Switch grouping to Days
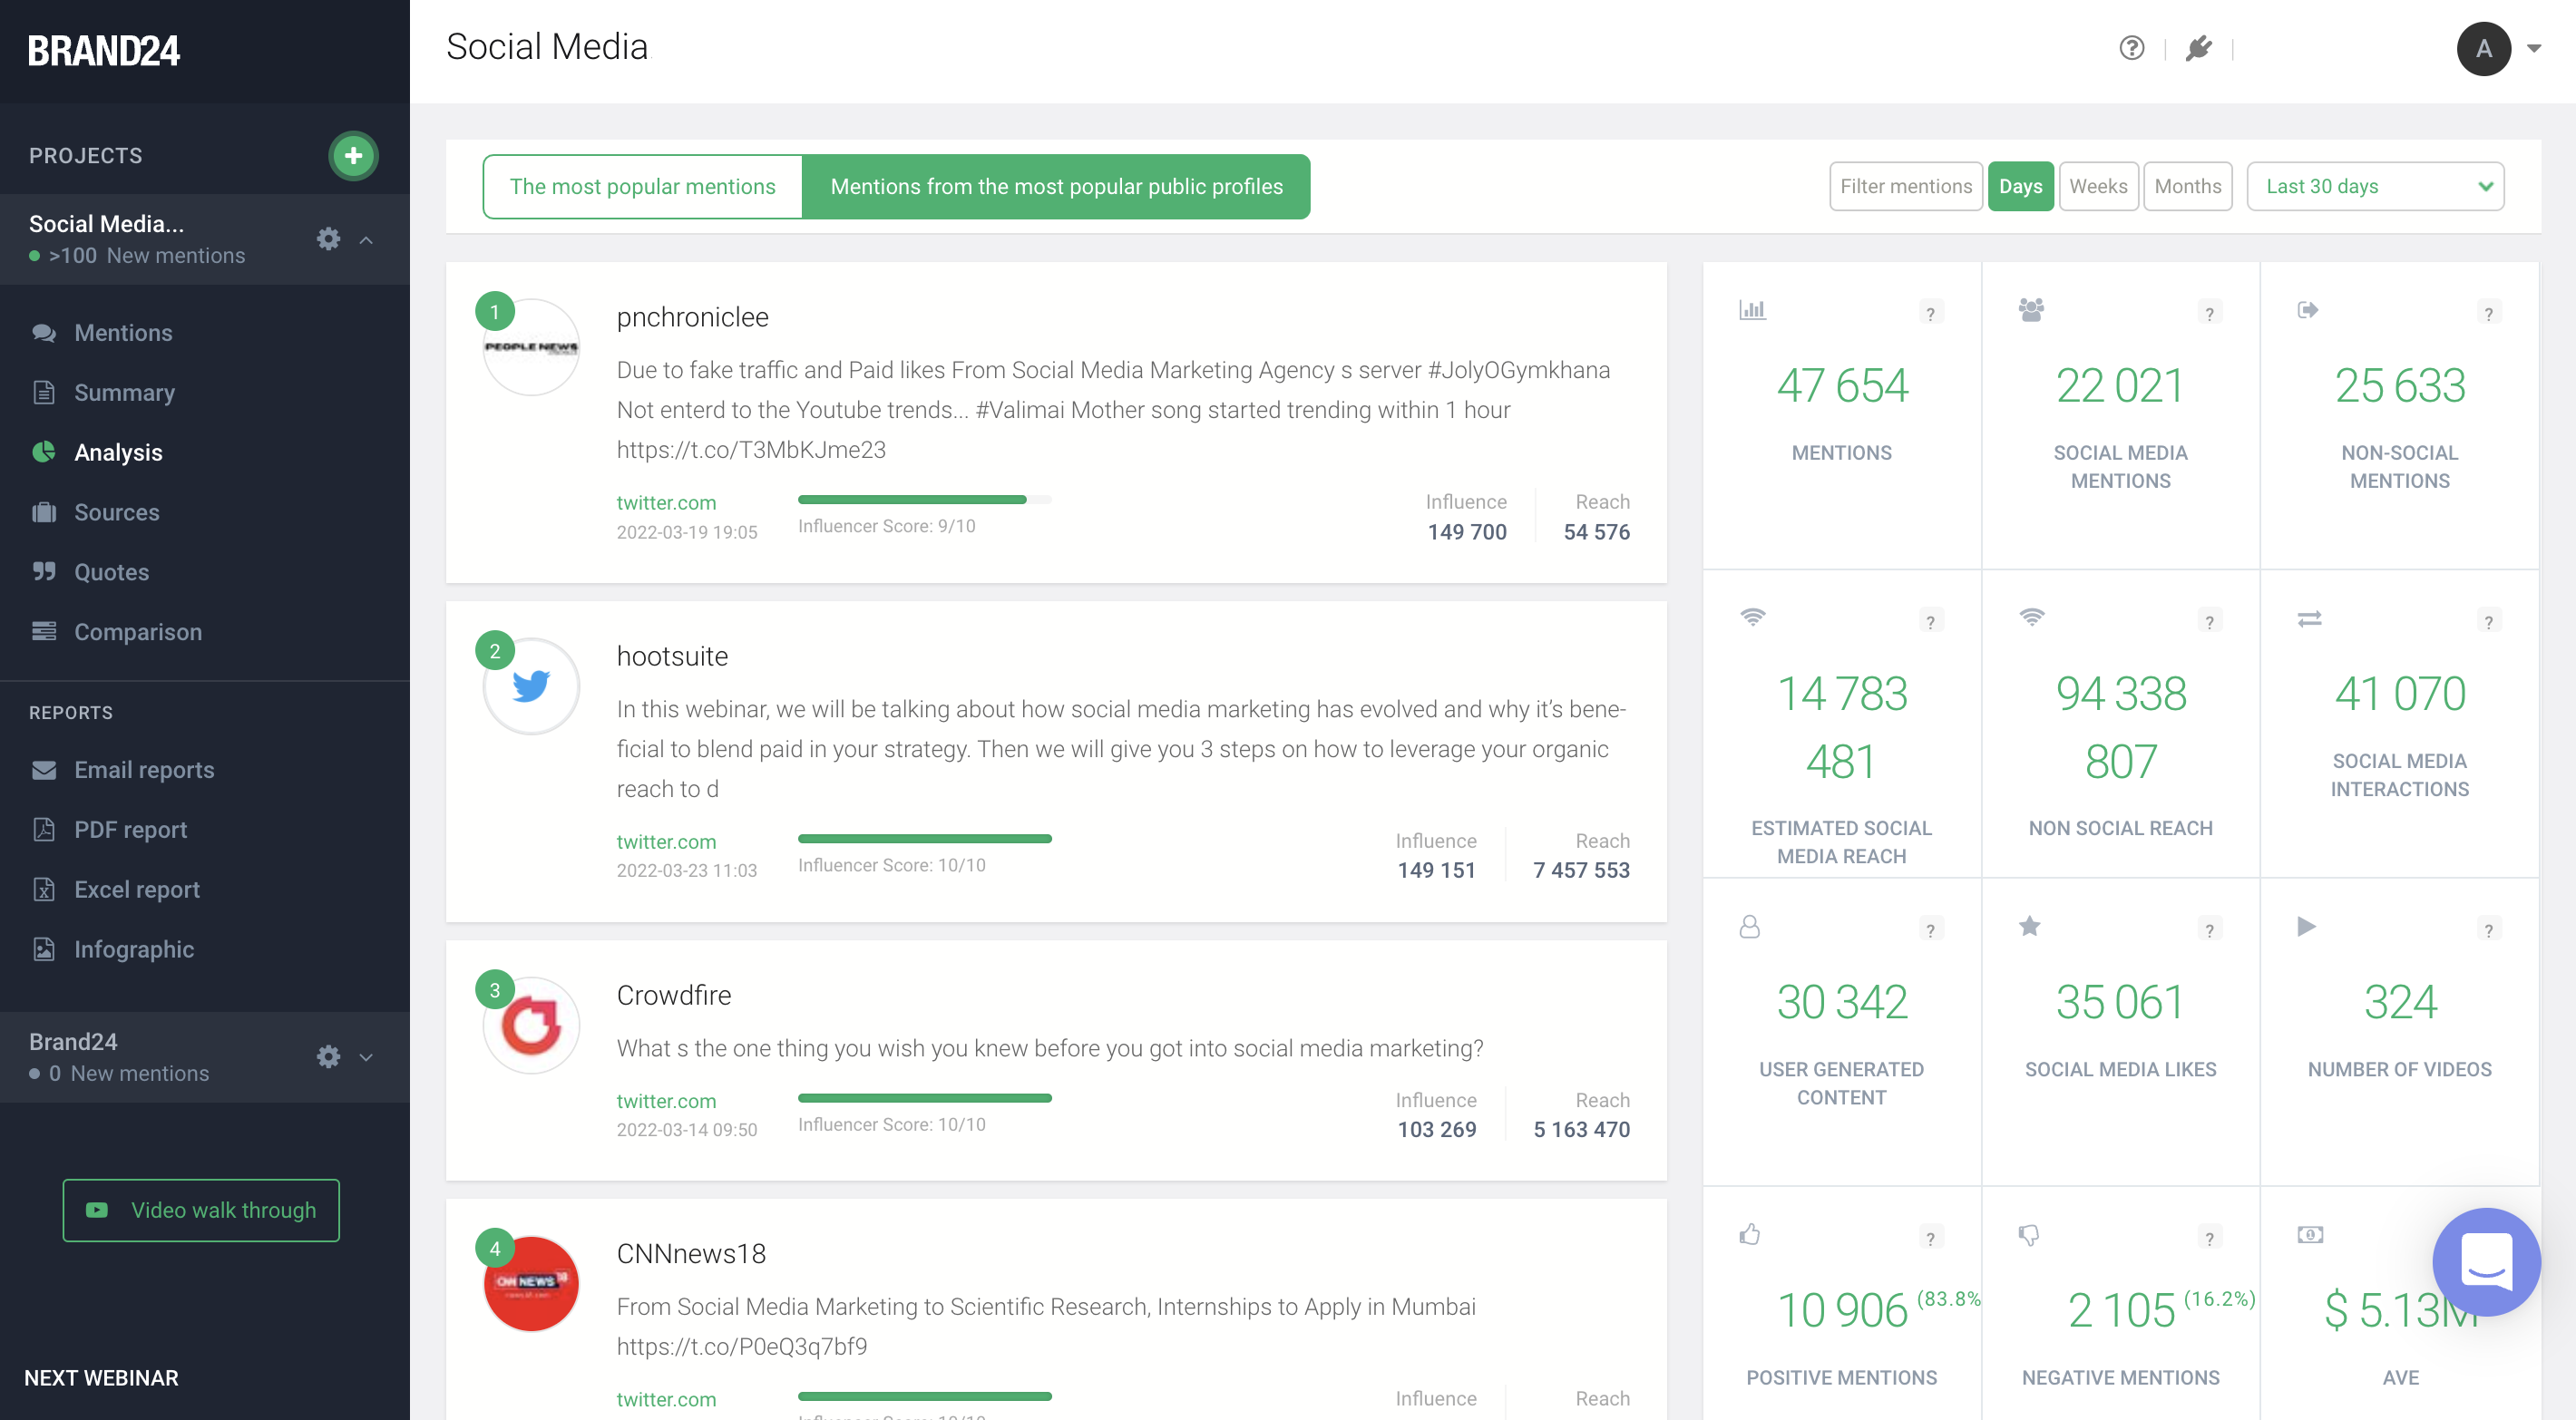 (2020, 186)
